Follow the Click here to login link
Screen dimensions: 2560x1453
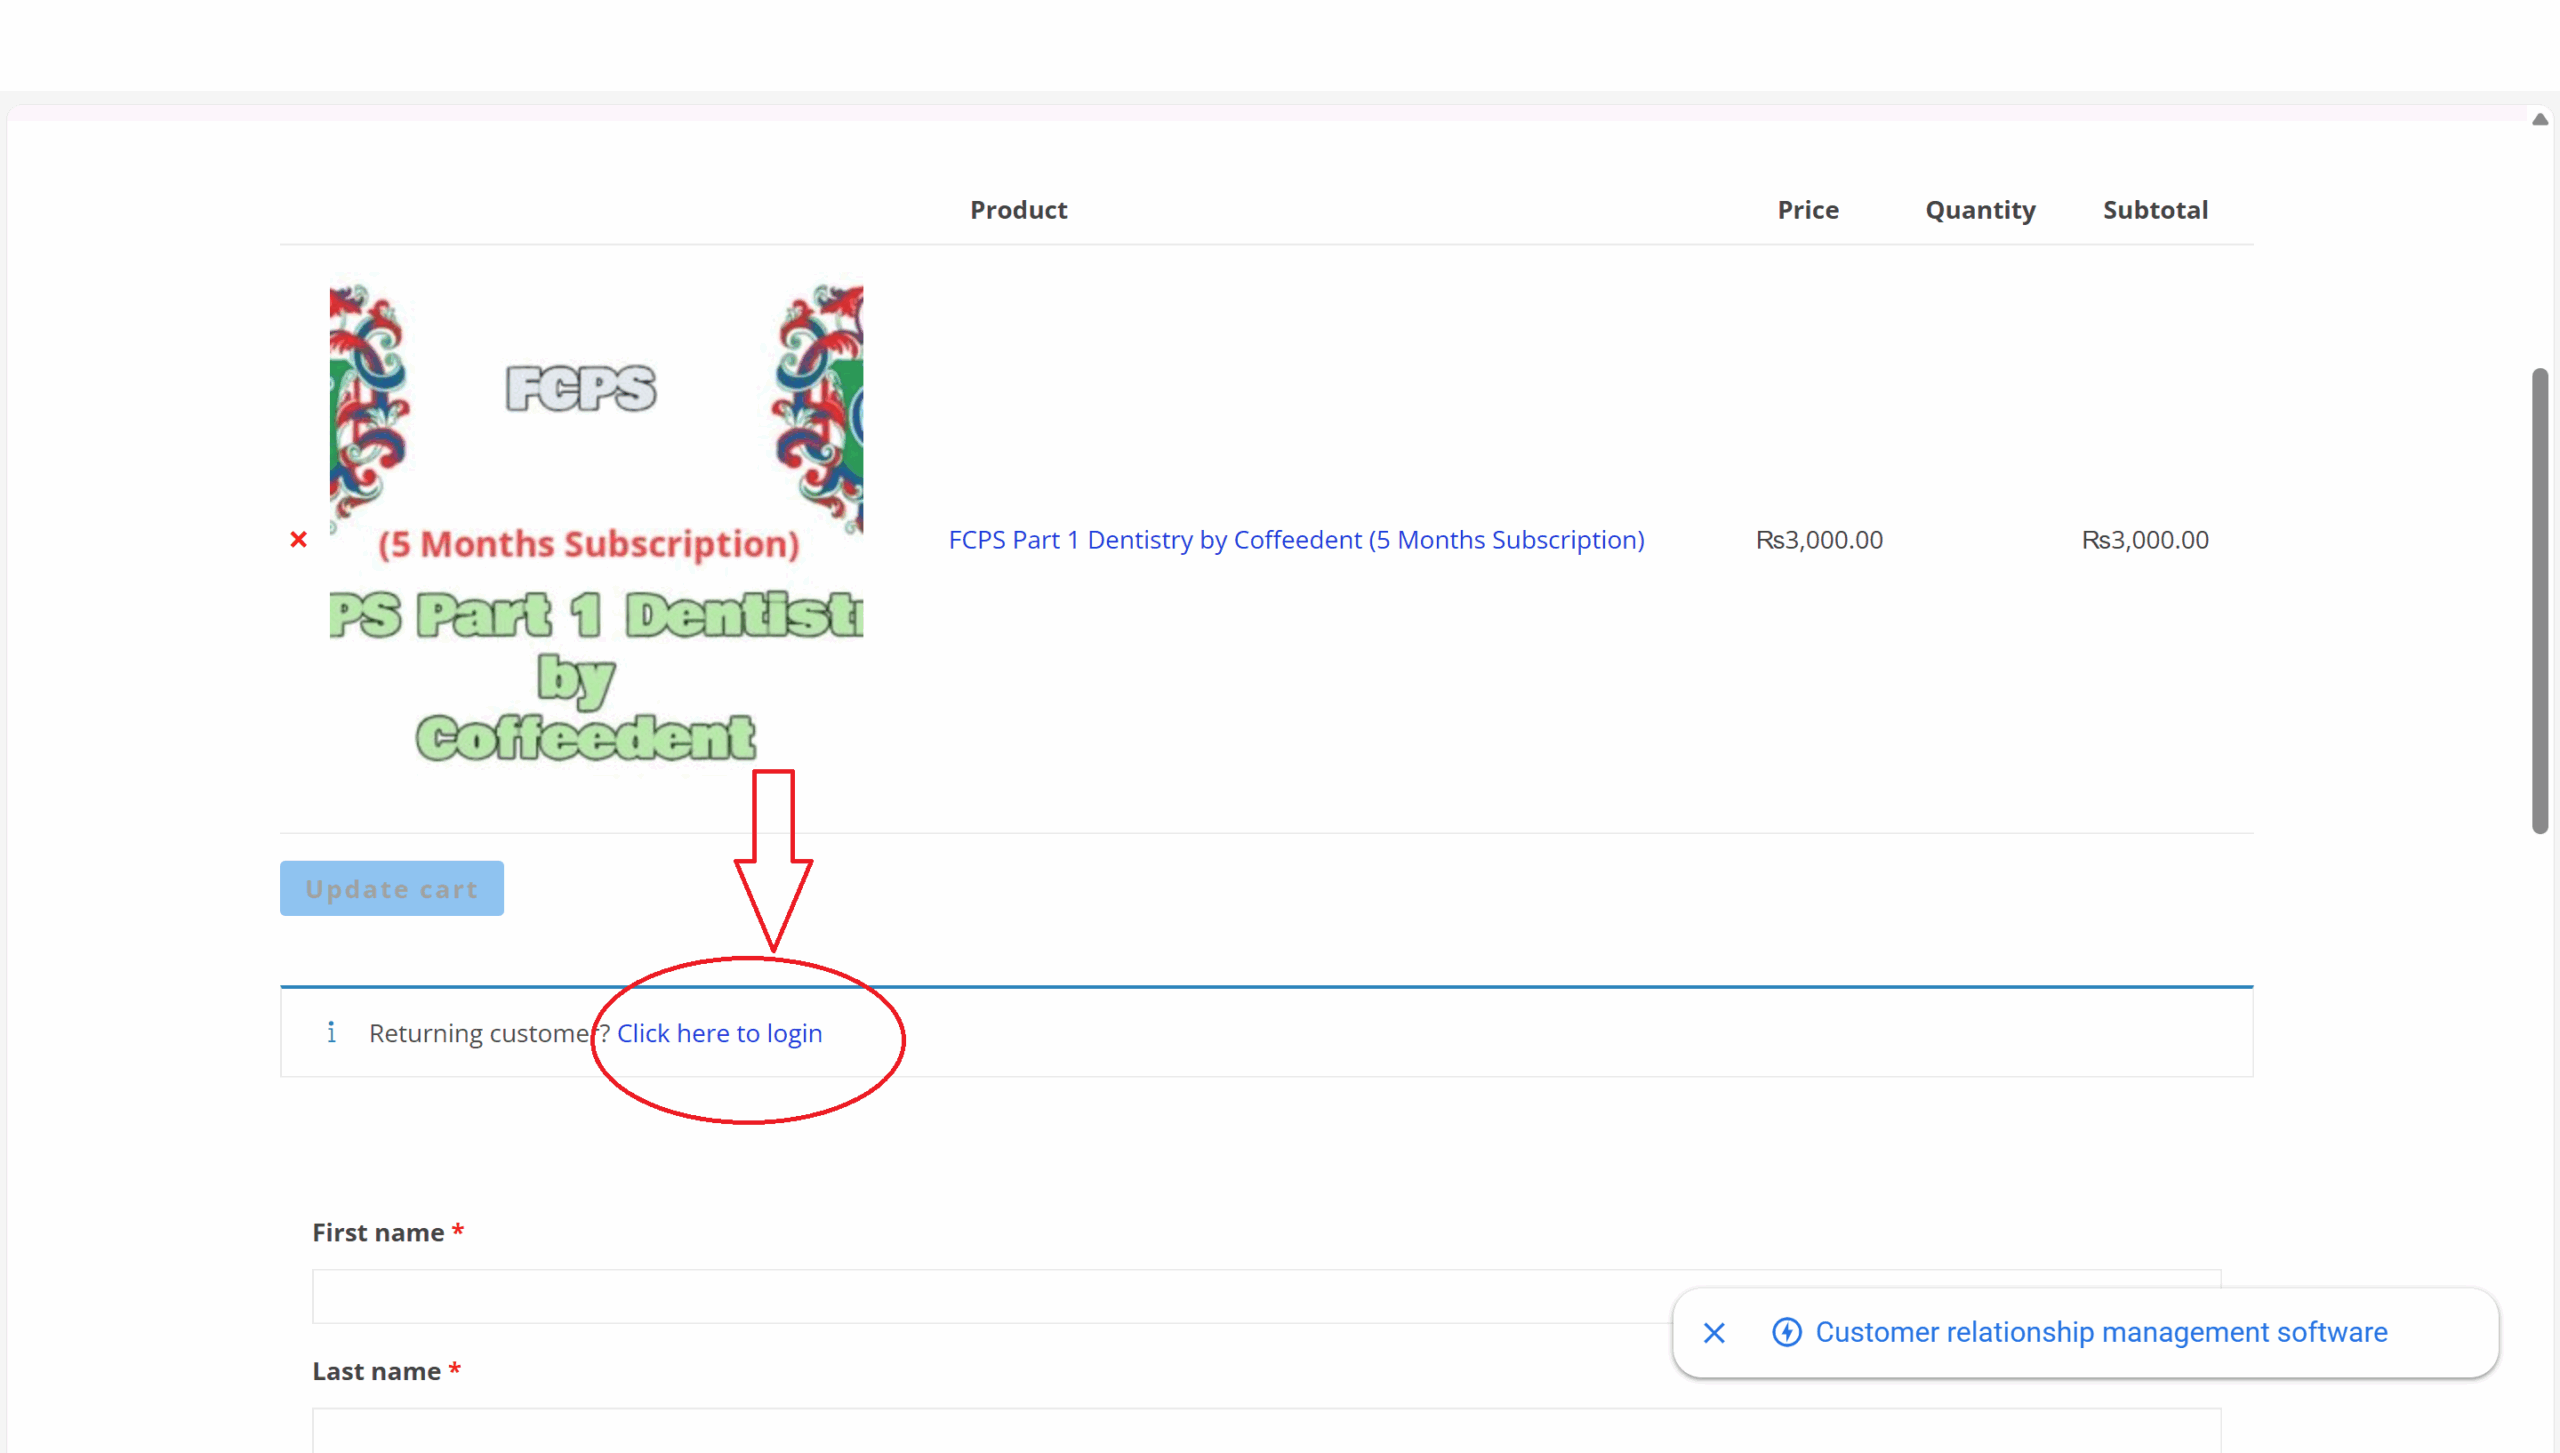[x=719, y=1033]
